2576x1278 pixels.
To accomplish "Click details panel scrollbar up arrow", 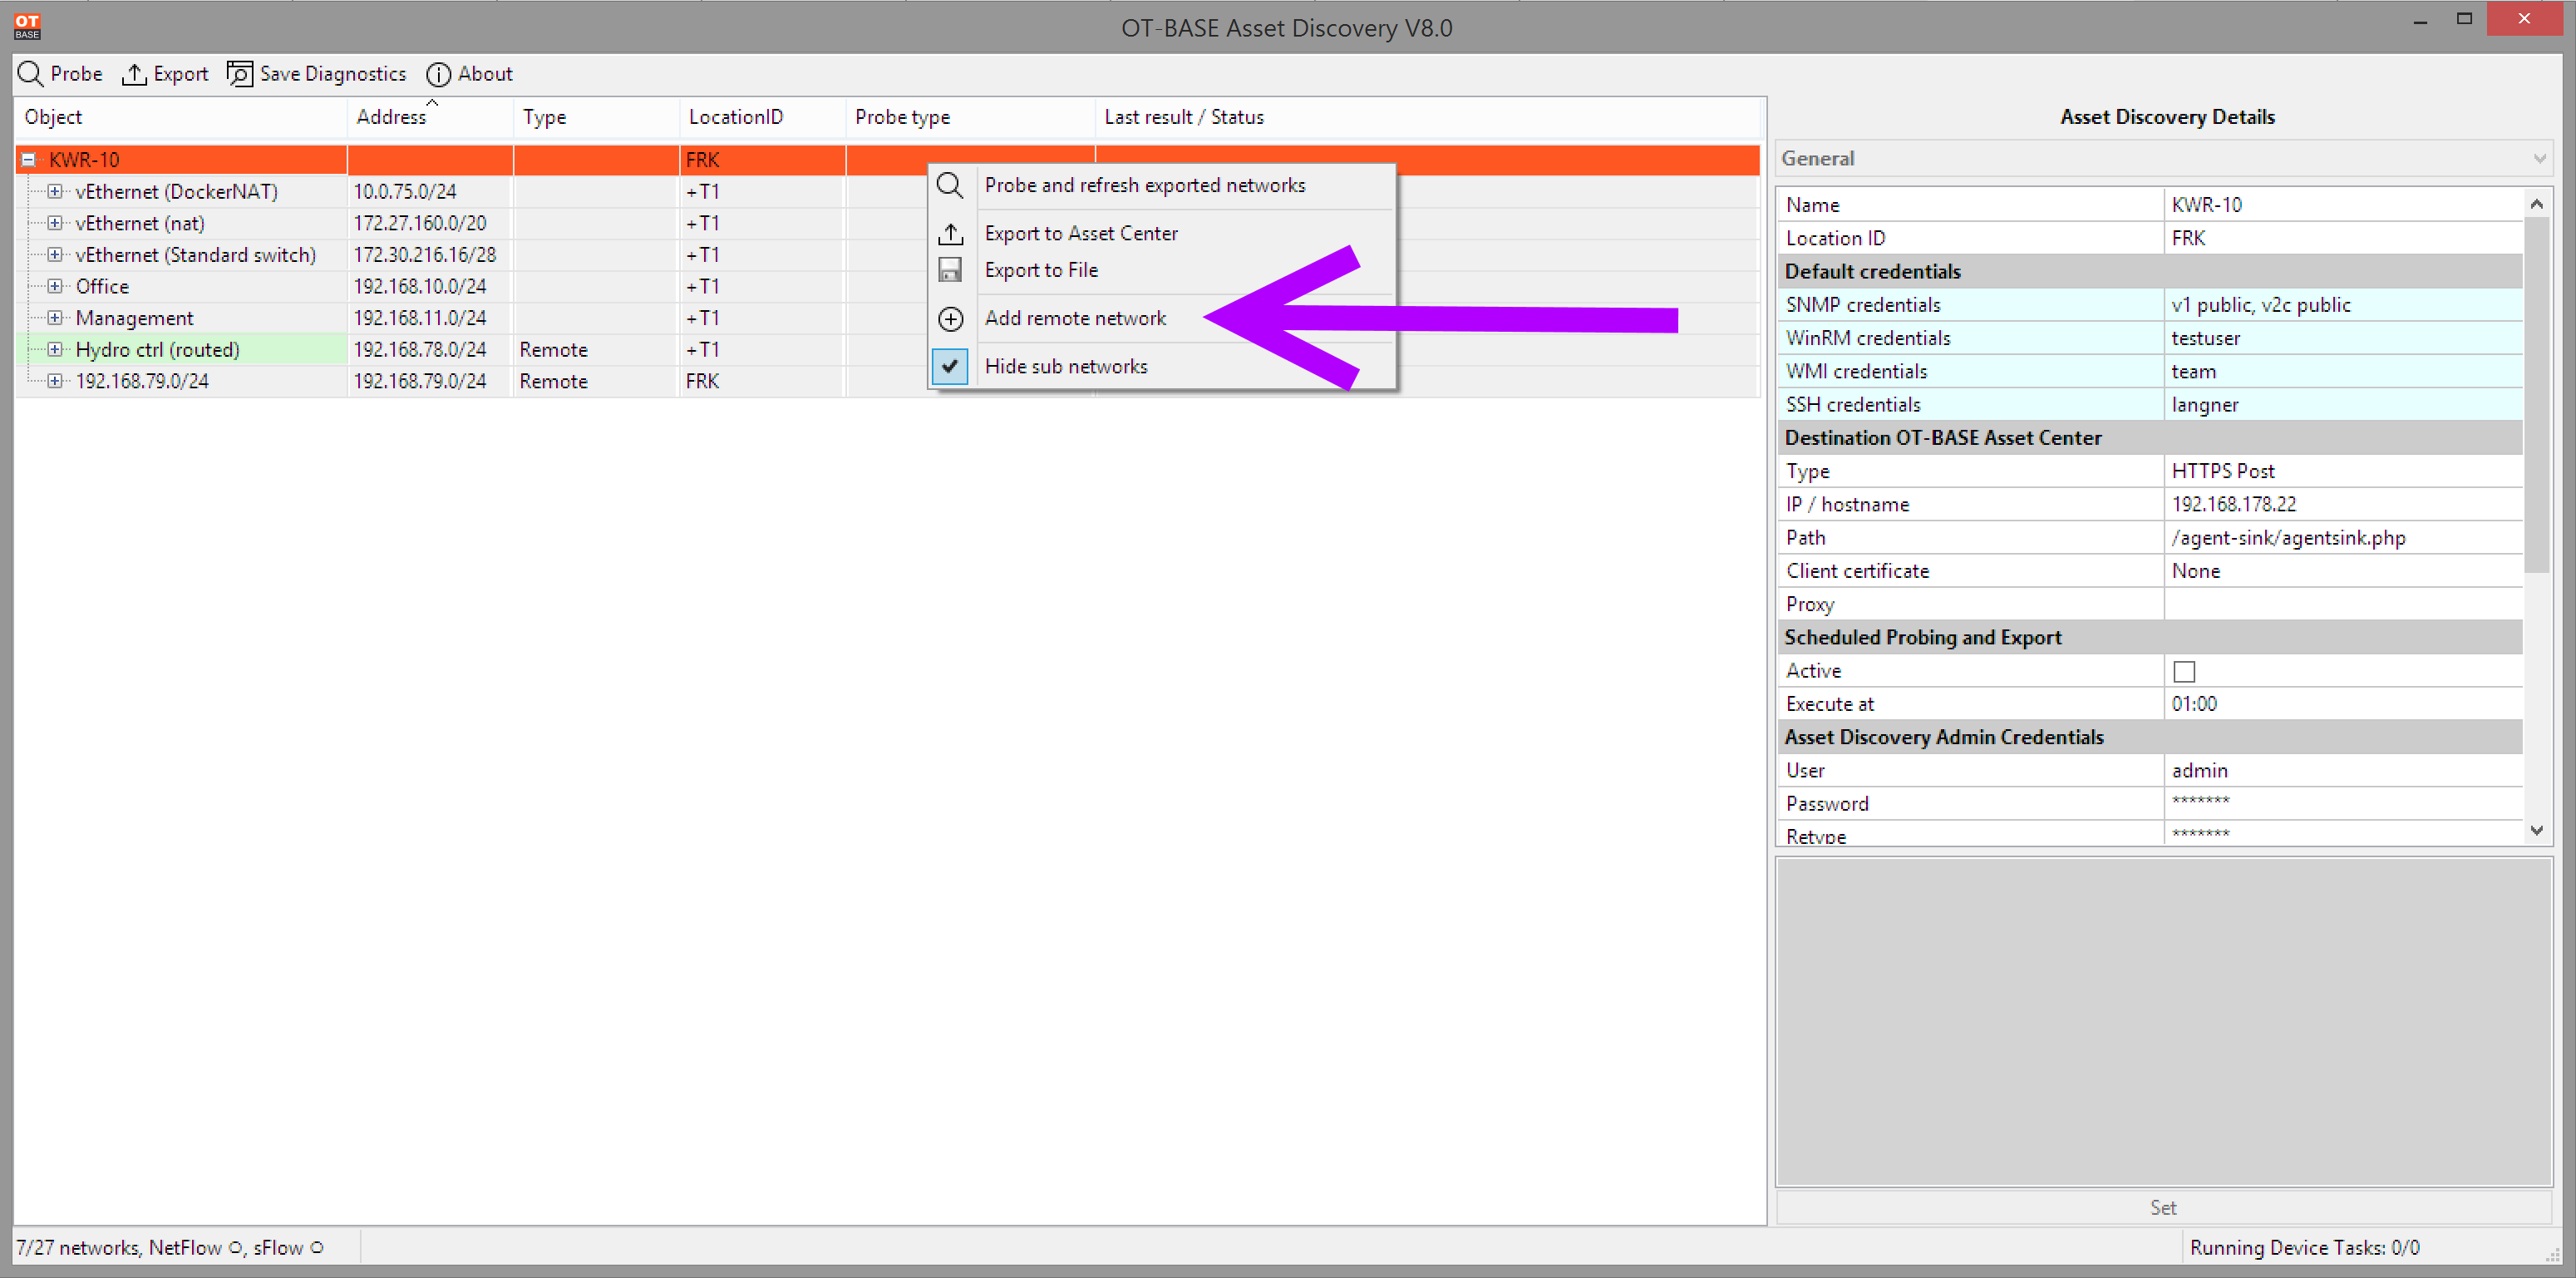I will pos(2536,203).
